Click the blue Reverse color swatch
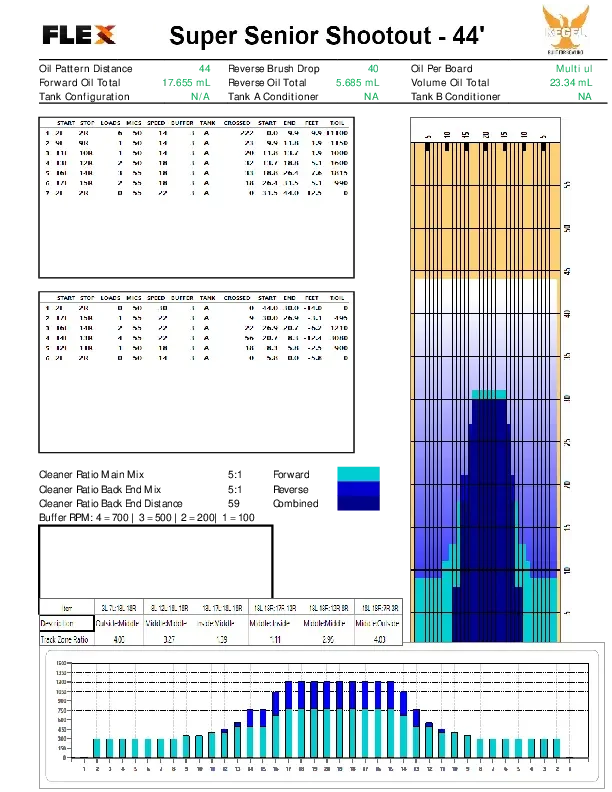The width and height of the screenshot is (612, 792). [x=359, y=488]
